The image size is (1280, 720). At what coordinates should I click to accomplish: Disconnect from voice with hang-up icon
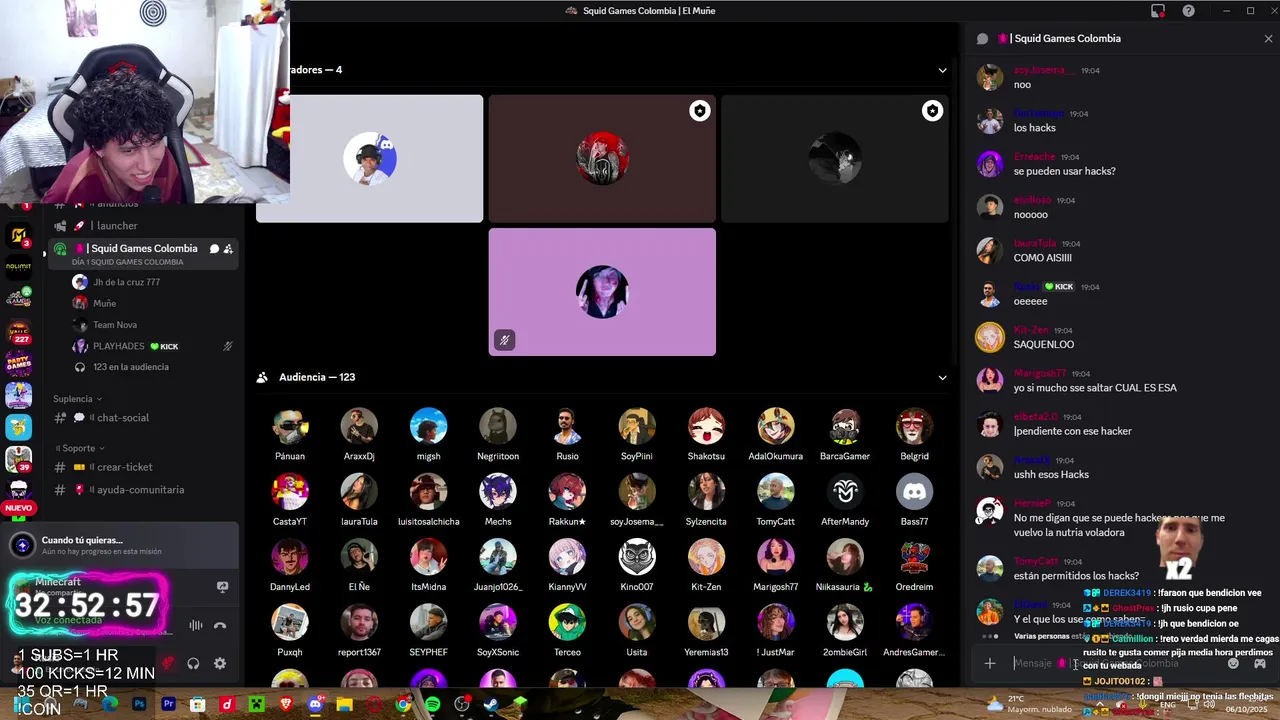[220, 626]
